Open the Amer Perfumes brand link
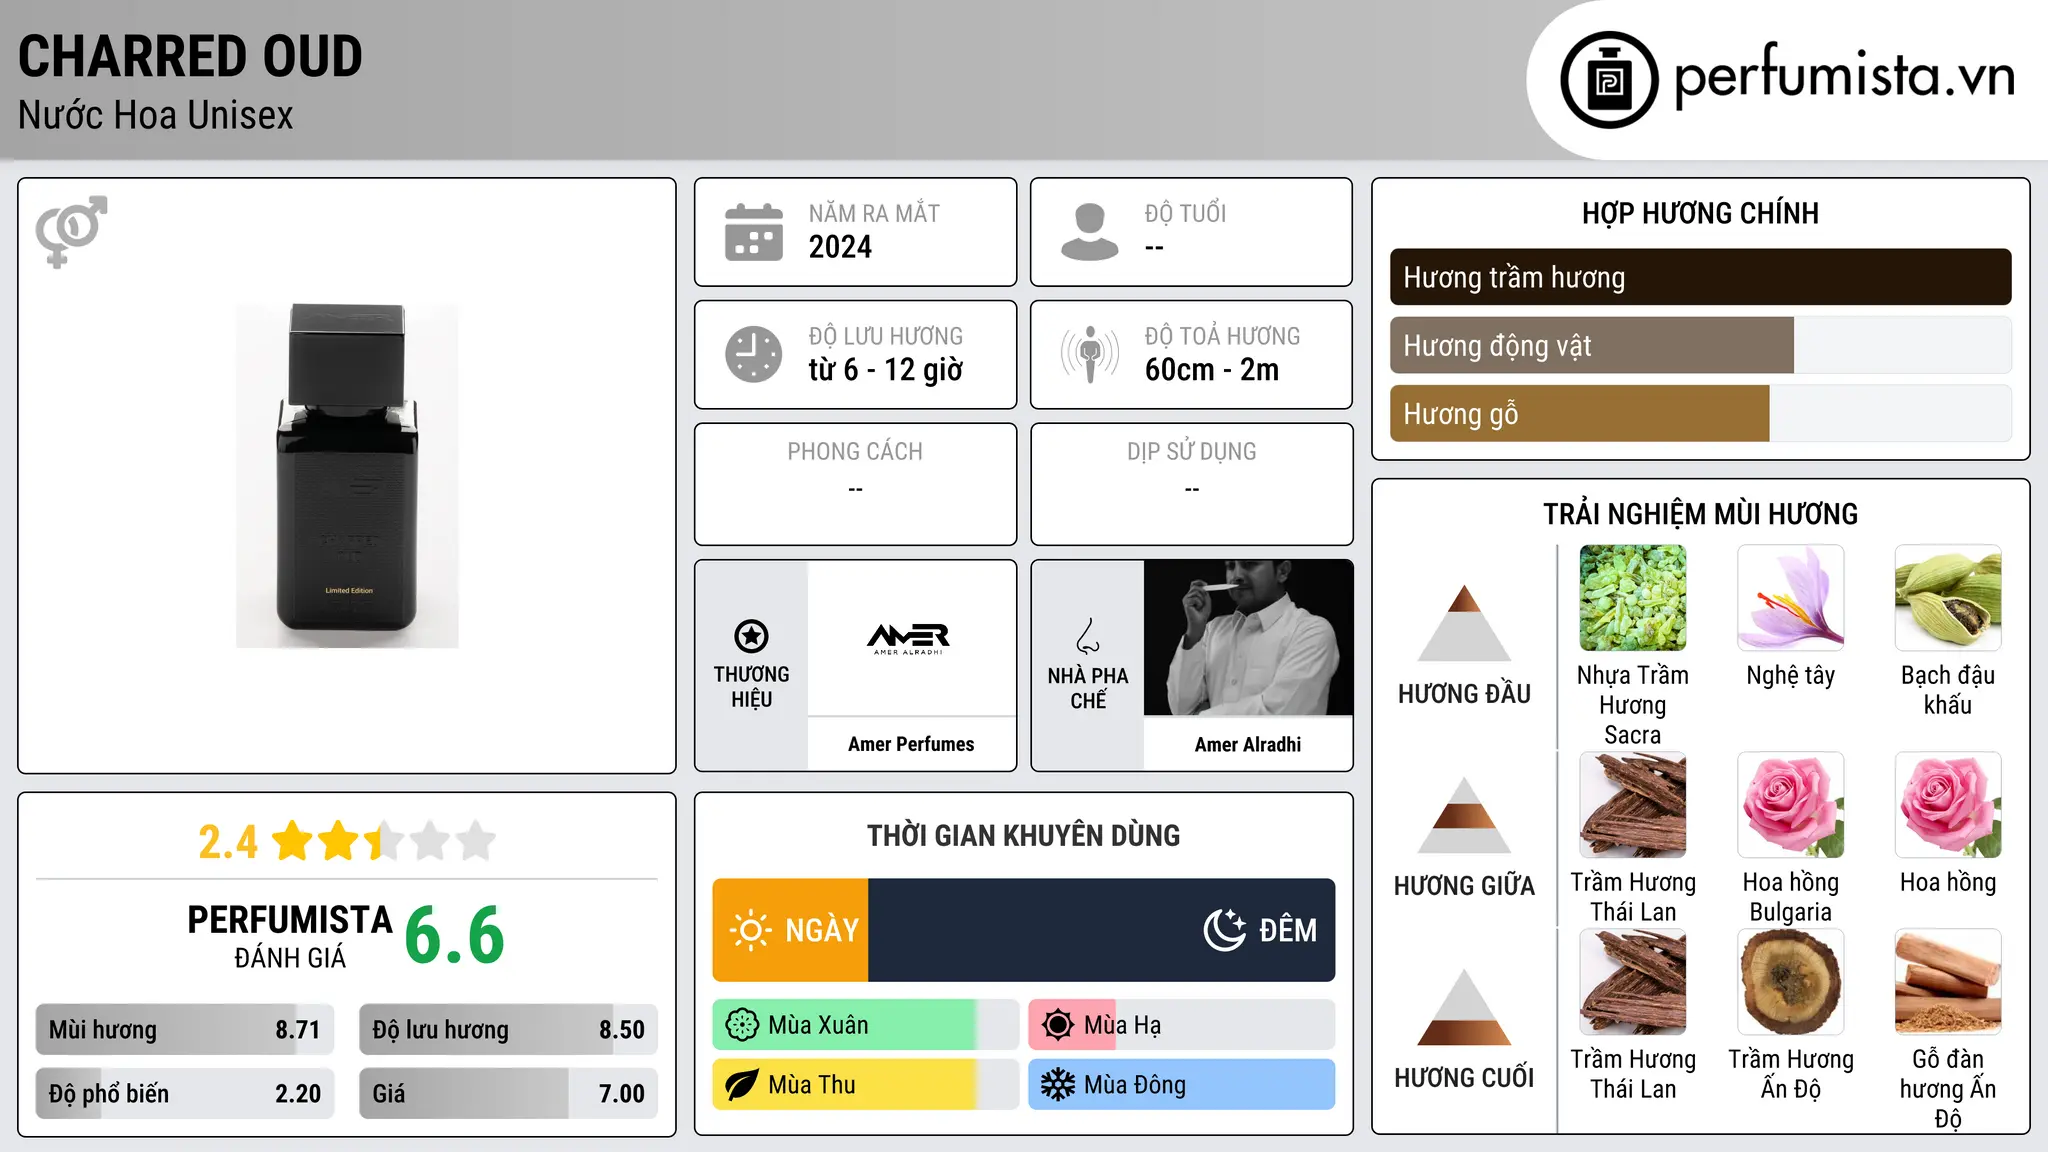 coord(911,744)
